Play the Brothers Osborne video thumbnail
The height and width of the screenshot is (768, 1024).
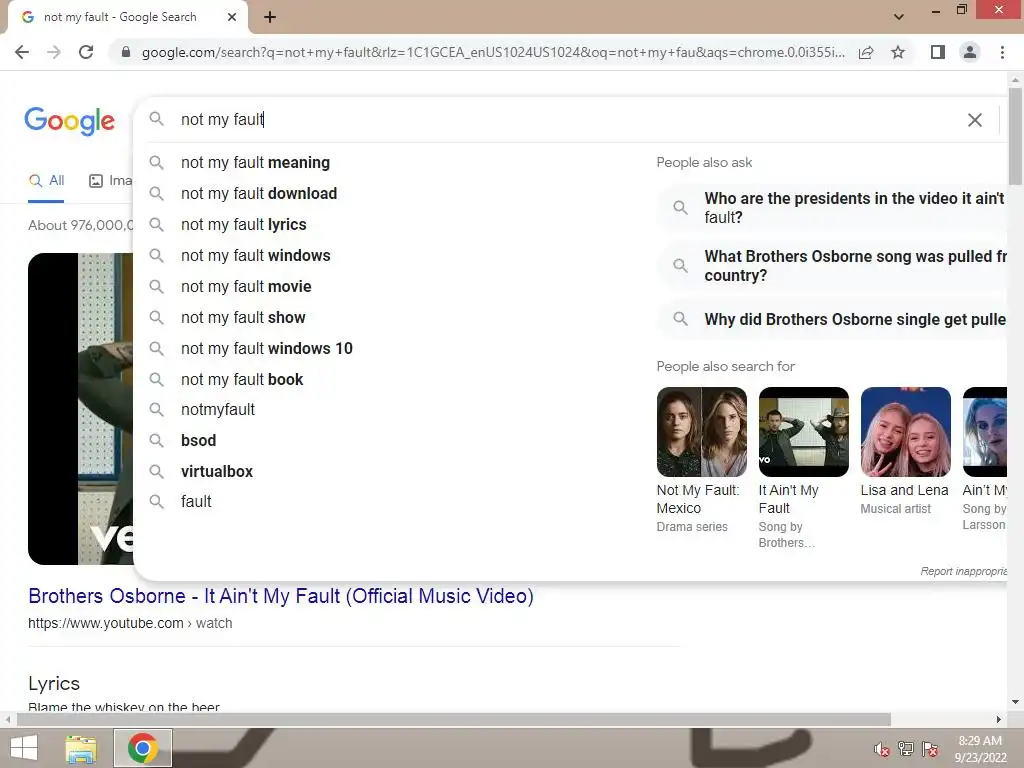coord(80,409)
